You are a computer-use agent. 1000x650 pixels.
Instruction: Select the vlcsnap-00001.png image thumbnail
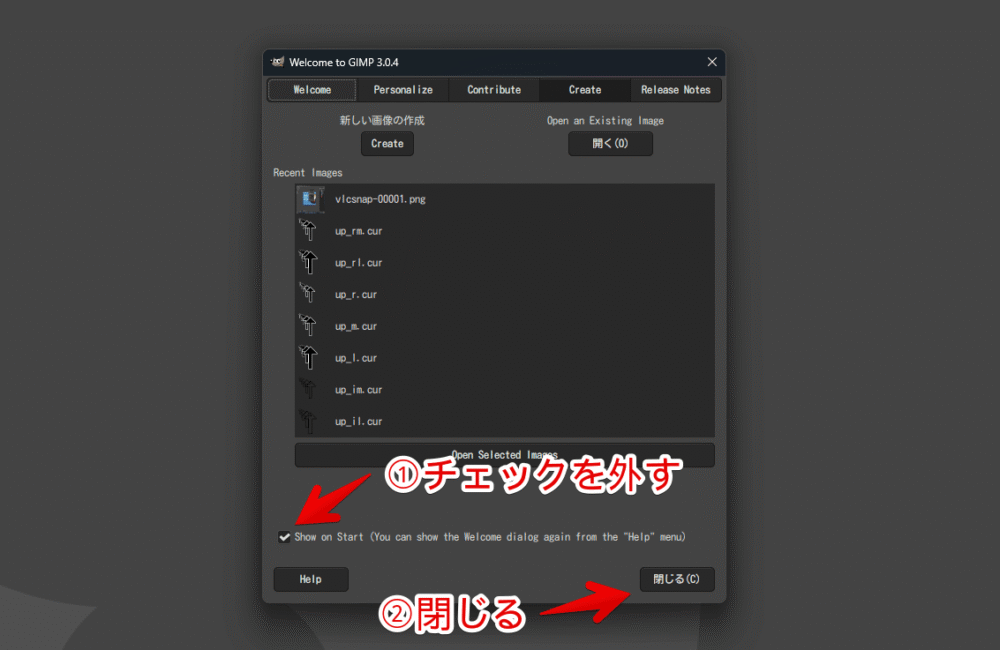pyautogui.click(x=310, y=198)
